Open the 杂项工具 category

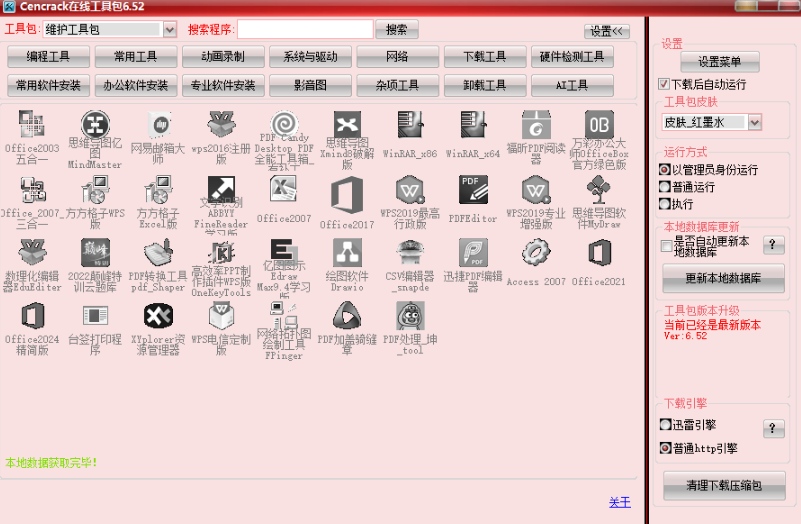coord(398,85)
